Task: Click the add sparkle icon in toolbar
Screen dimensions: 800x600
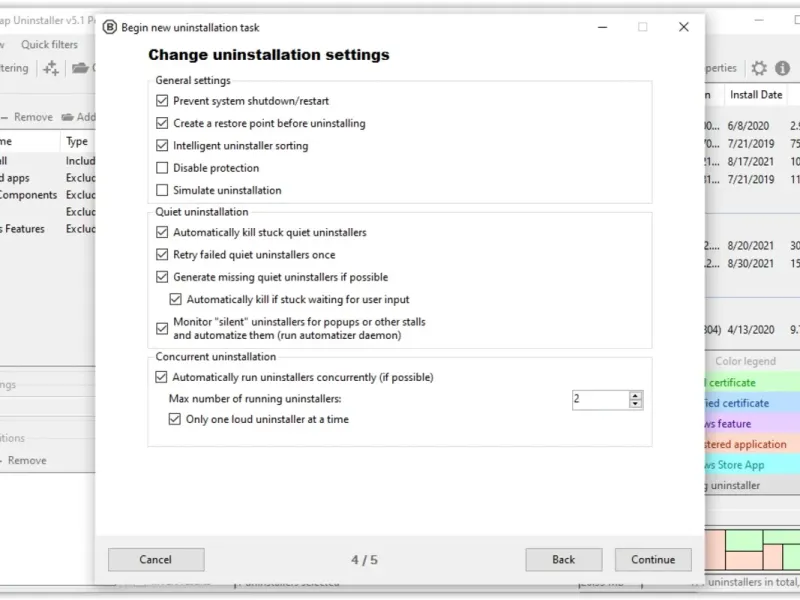Action: click(x=51, y=68)
